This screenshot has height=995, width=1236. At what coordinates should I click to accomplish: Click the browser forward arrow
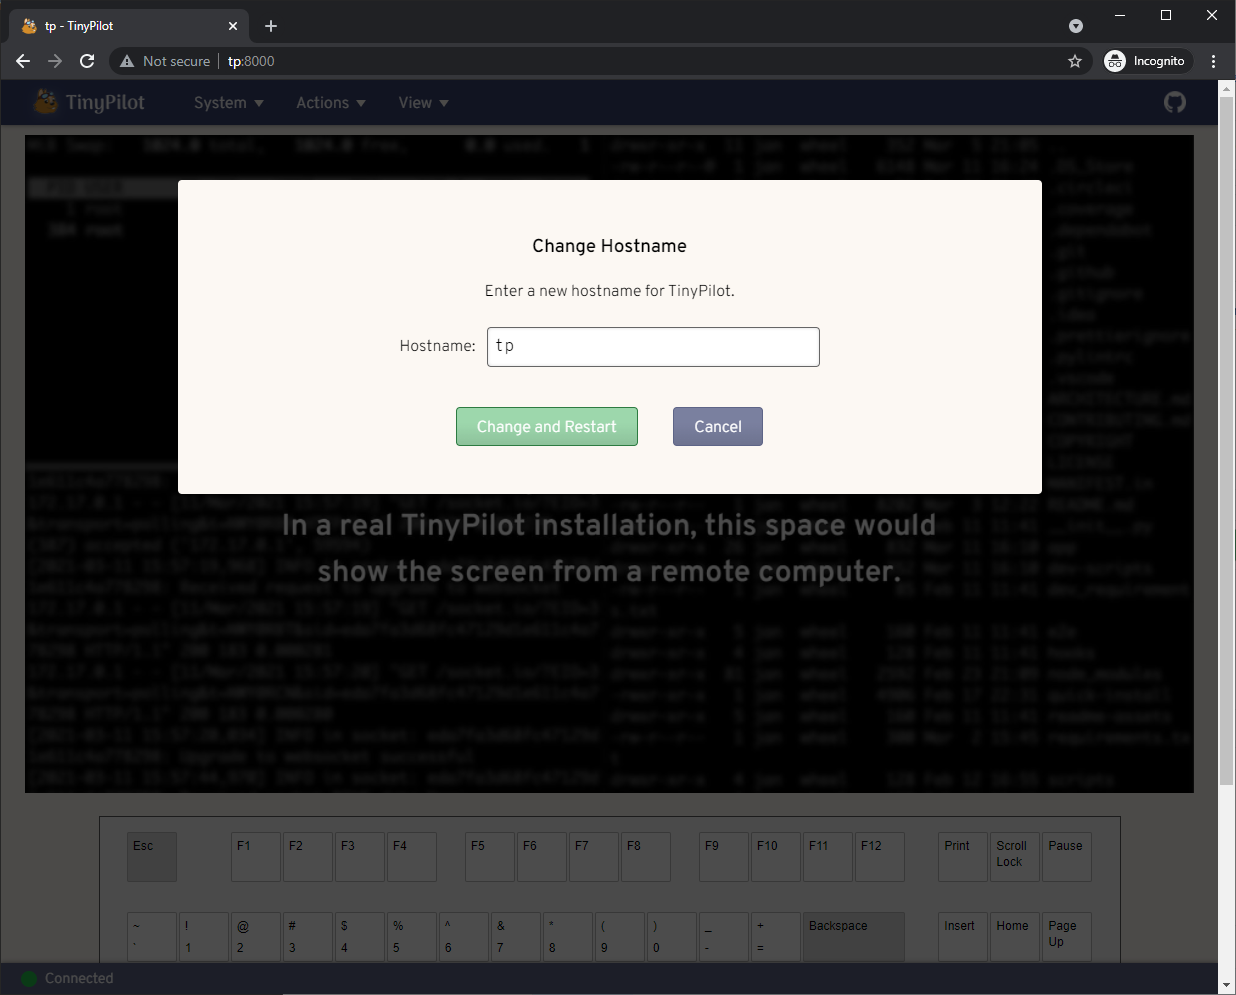55,61
